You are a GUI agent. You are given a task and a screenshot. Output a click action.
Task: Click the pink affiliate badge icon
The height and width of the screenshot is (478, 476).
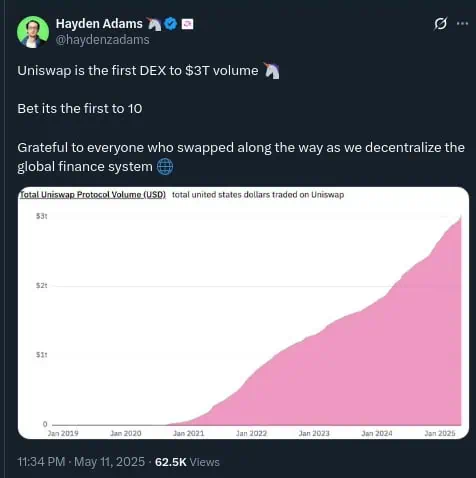pos(187,24)
